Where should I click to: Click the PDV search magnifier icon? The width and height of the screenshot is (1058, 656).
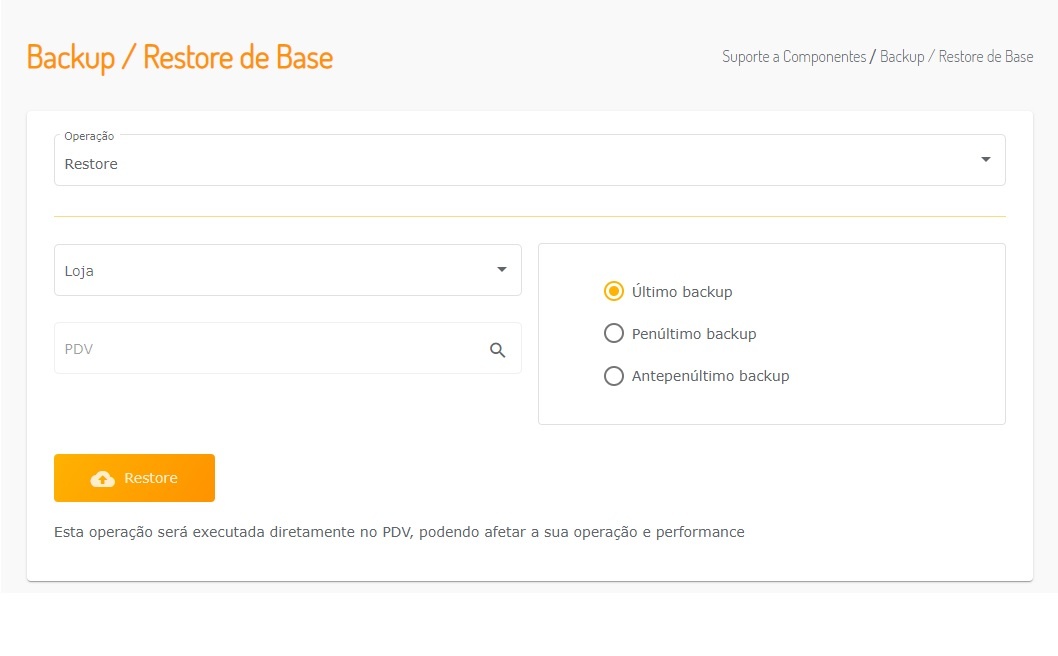[x=498, y=350]
